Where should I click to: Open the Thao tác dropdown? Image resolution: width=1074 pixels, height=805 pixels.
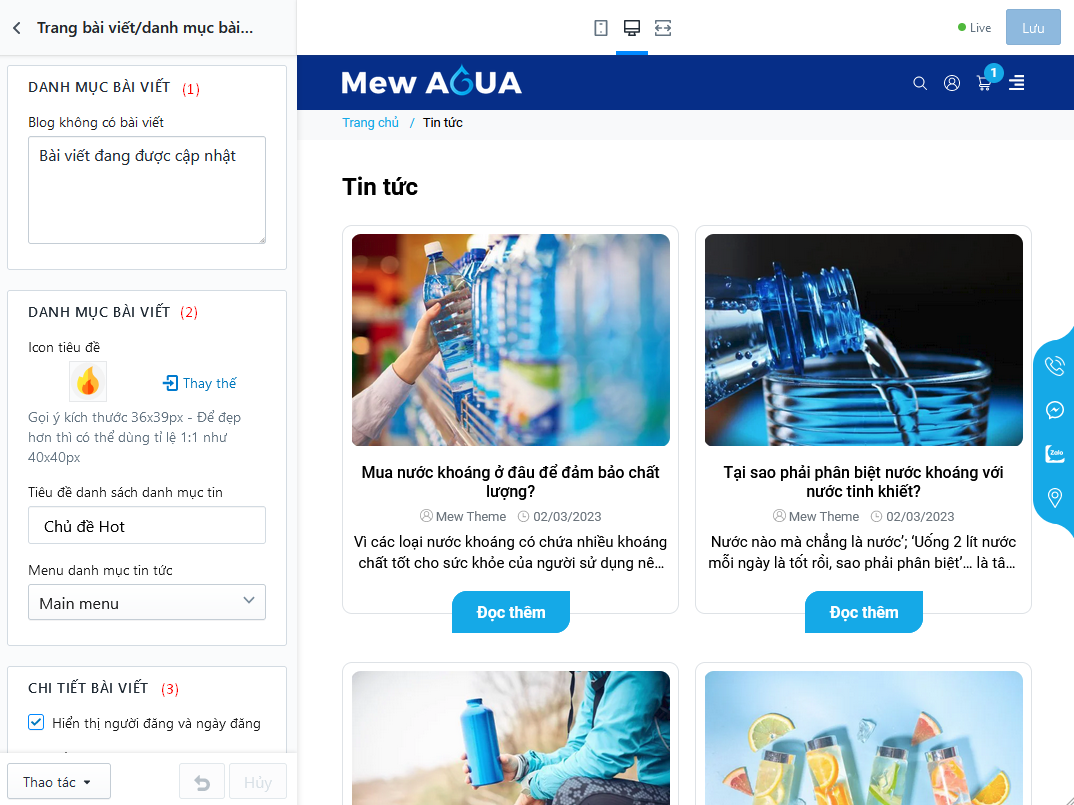pos(59,781)
